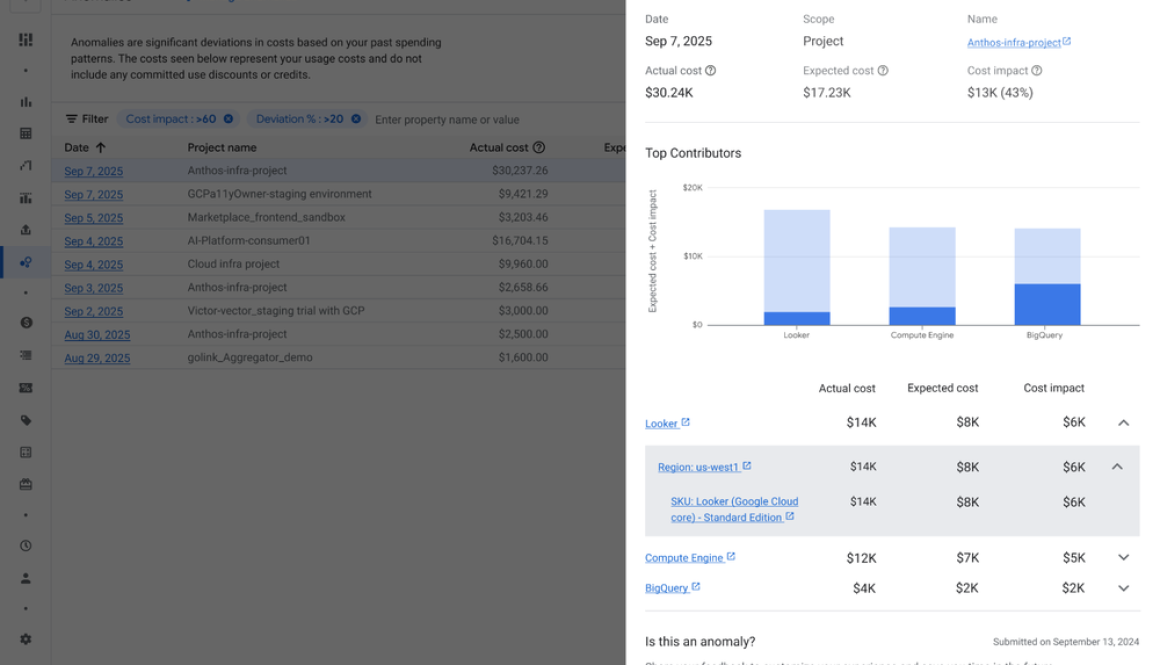Viewport: 1160px width, 665px height.
Task: Open the Cost breakdown icon in sidebar
Action: (x=25, y=197)
